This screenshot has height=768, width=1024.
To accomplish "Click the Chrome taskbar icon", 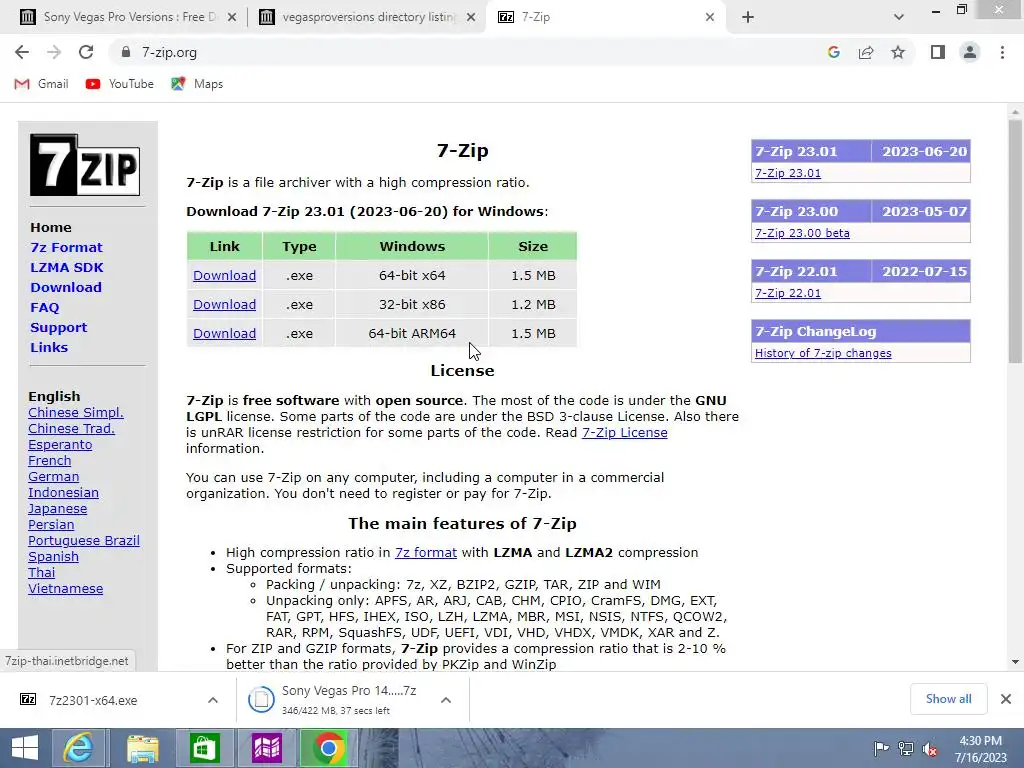I will [328, 748].
